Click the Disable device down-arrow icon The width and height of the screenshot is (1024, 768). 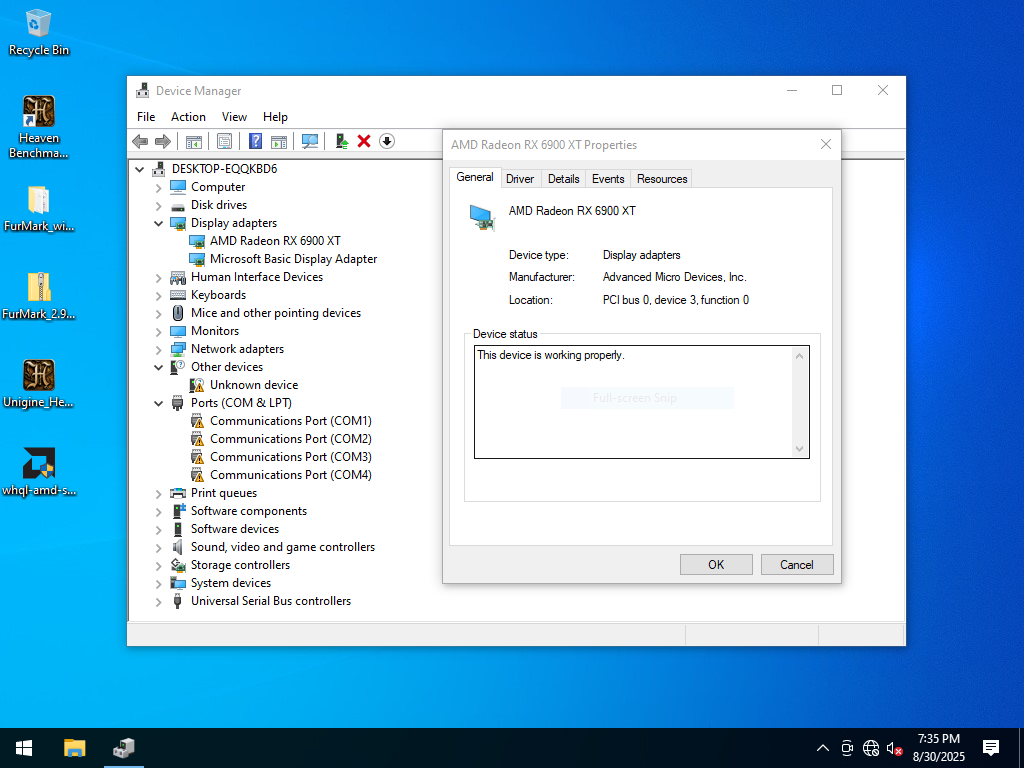[x=387, y=141]
